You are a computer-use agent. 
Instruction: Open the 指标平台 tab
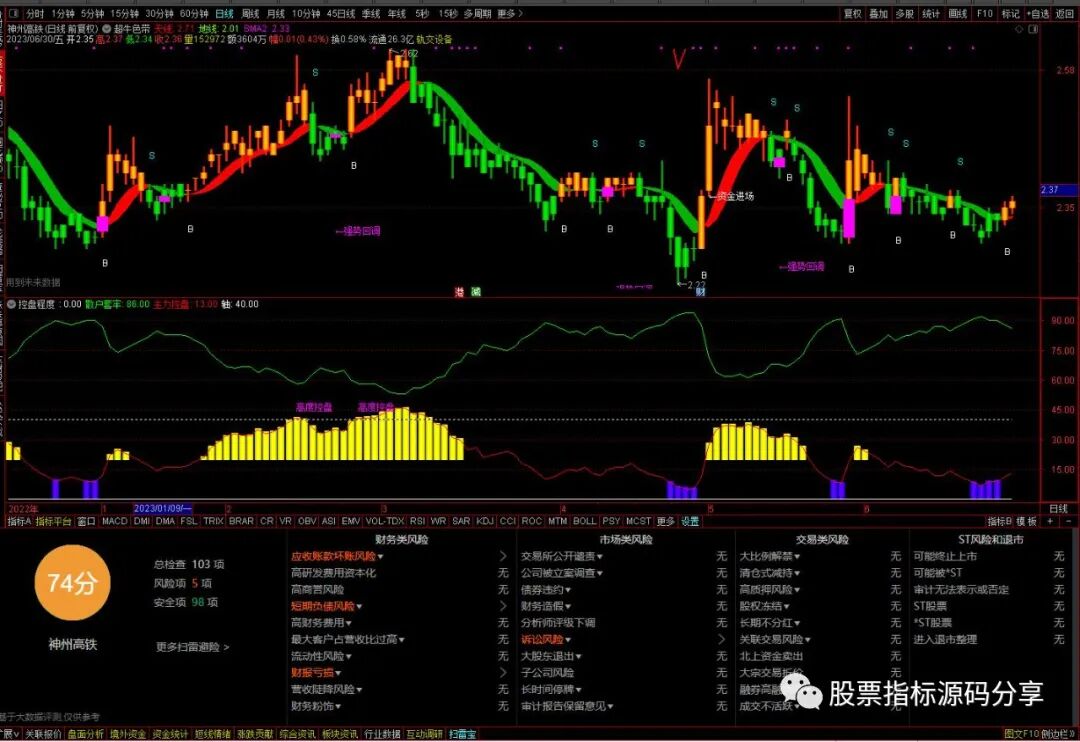[x=54, y=522]
